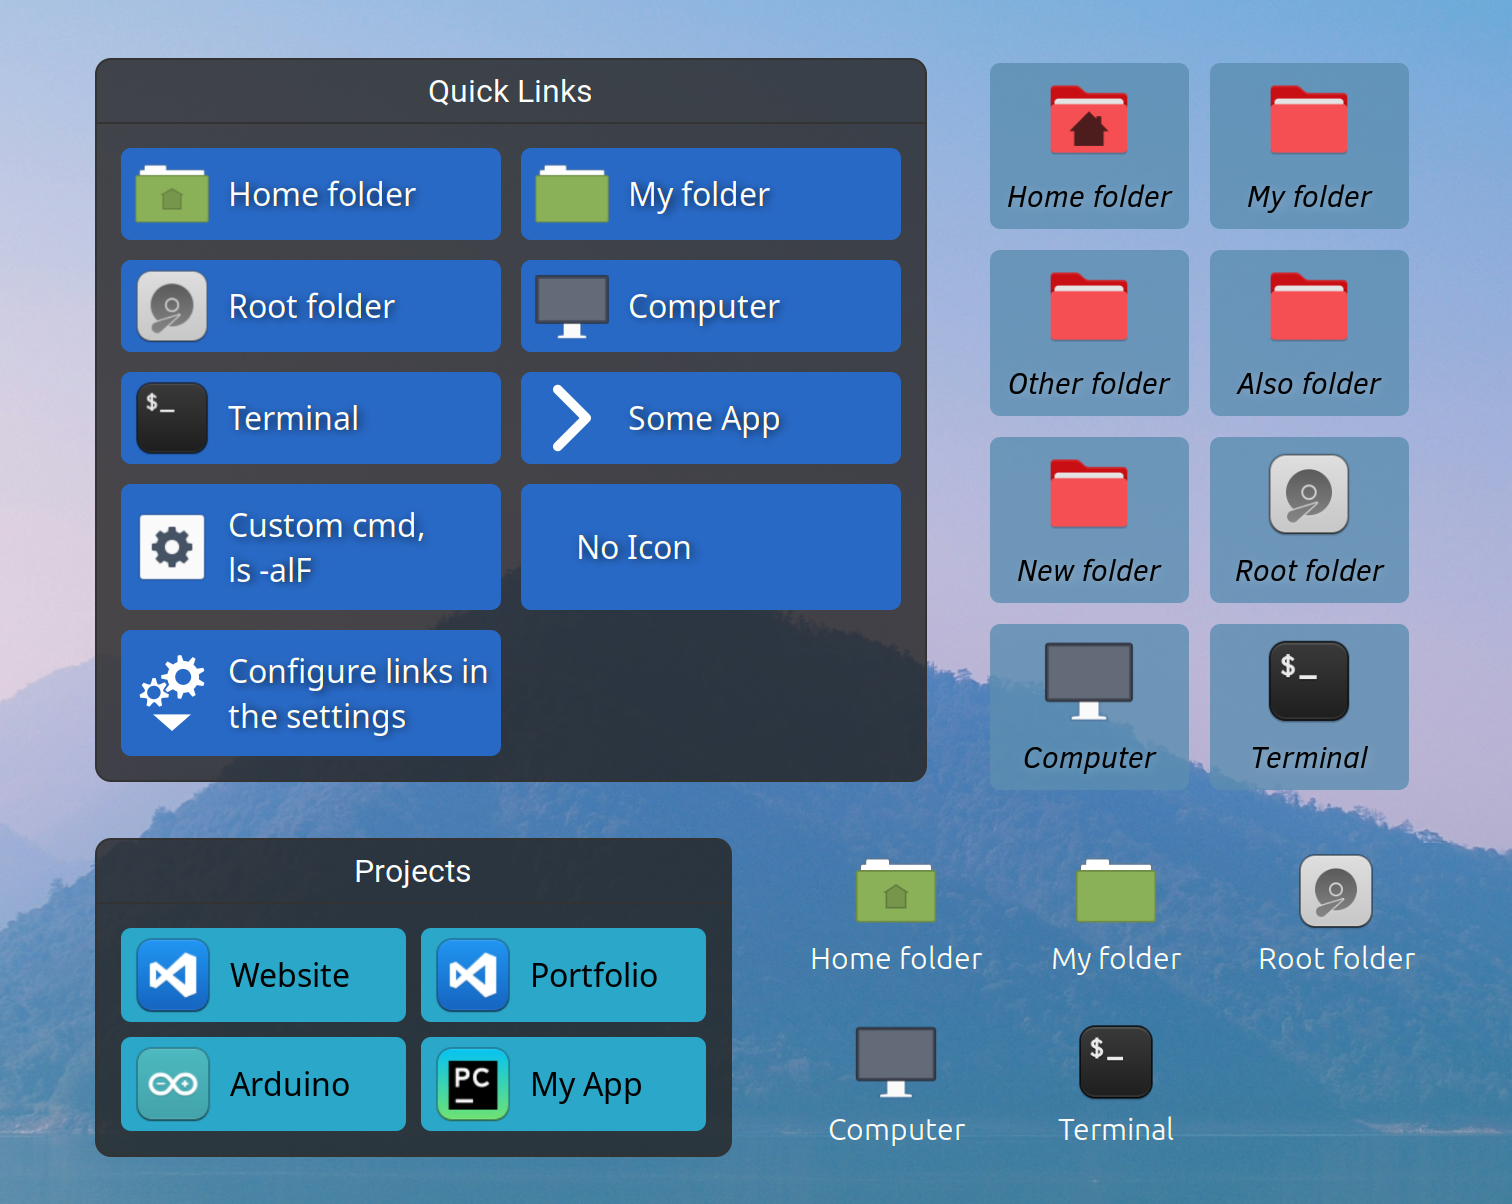Click the gear icon beside Custom cmd
Image resolution: width=1512 pixels, height=1204 pixels.
tap(172, 547)
